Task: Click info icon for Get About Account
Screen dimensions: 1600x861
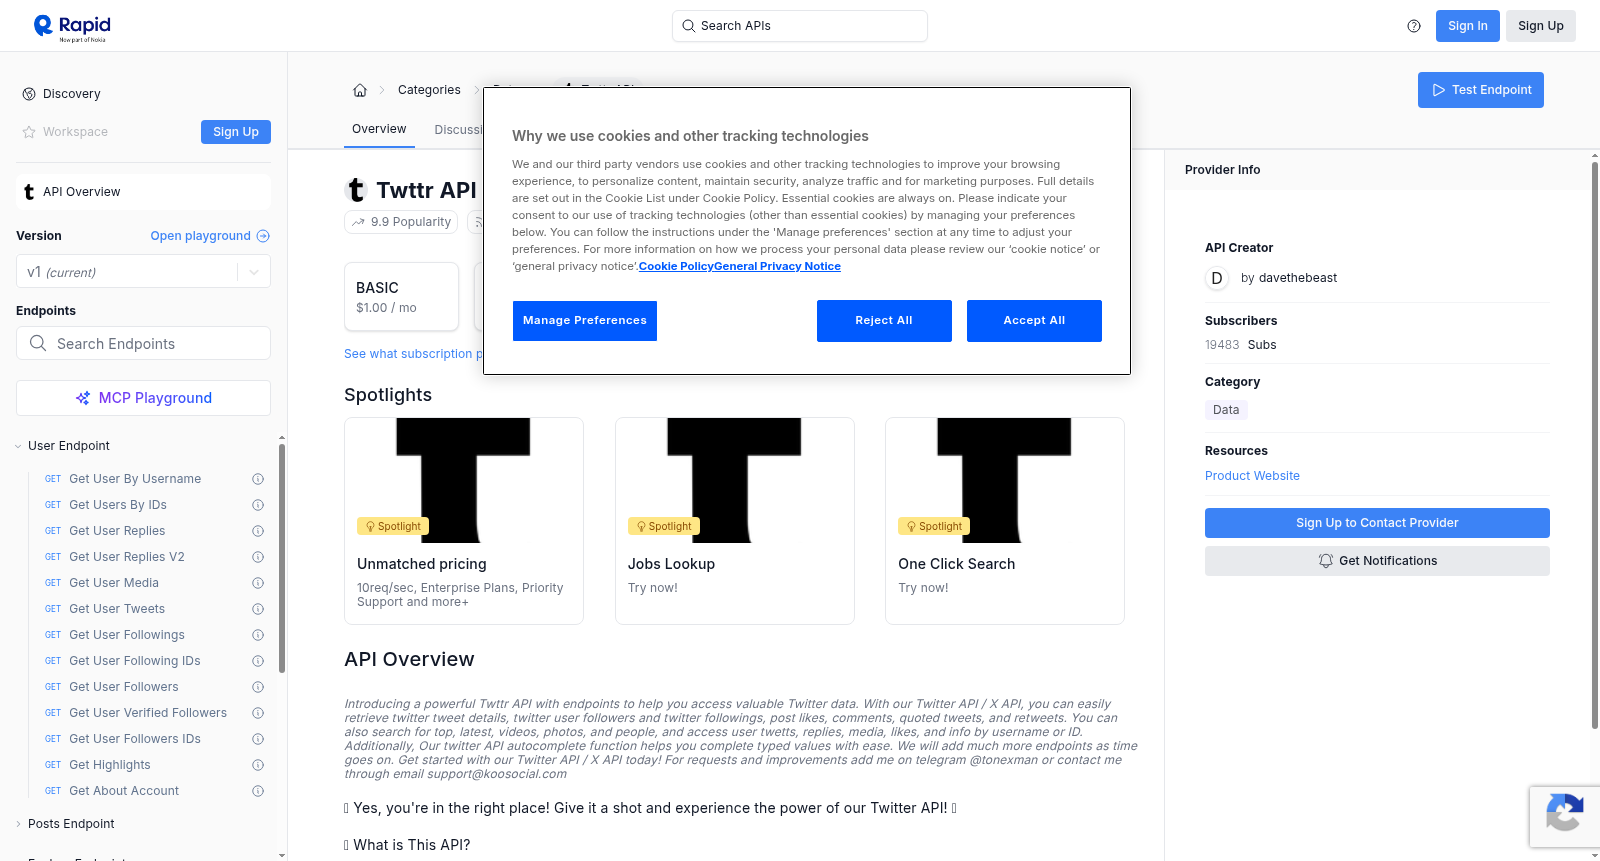Action: (x=258, y=791)
